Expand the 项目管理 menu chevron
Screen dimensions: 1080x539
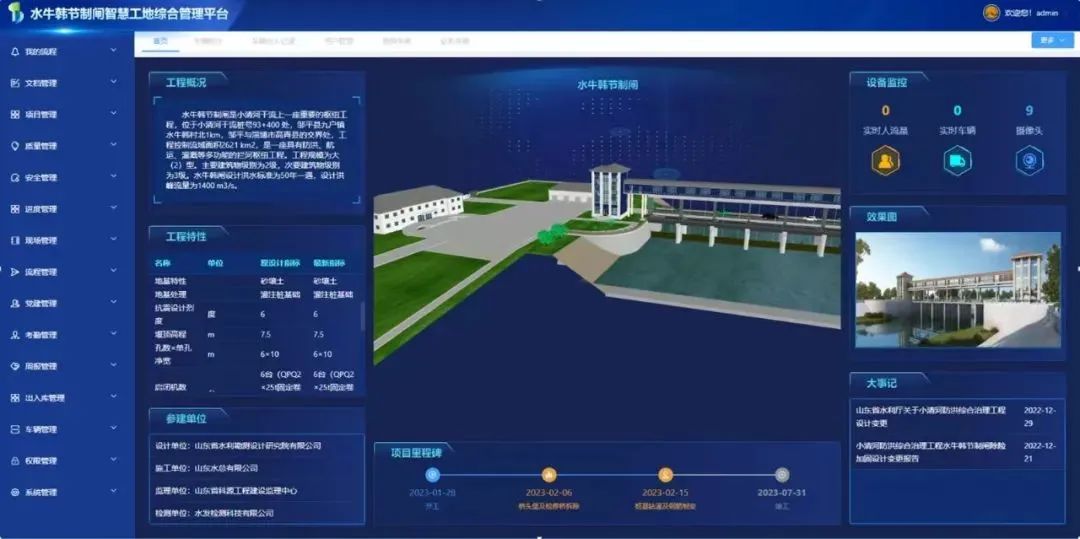pyautogui.click(x=114, y=114)
